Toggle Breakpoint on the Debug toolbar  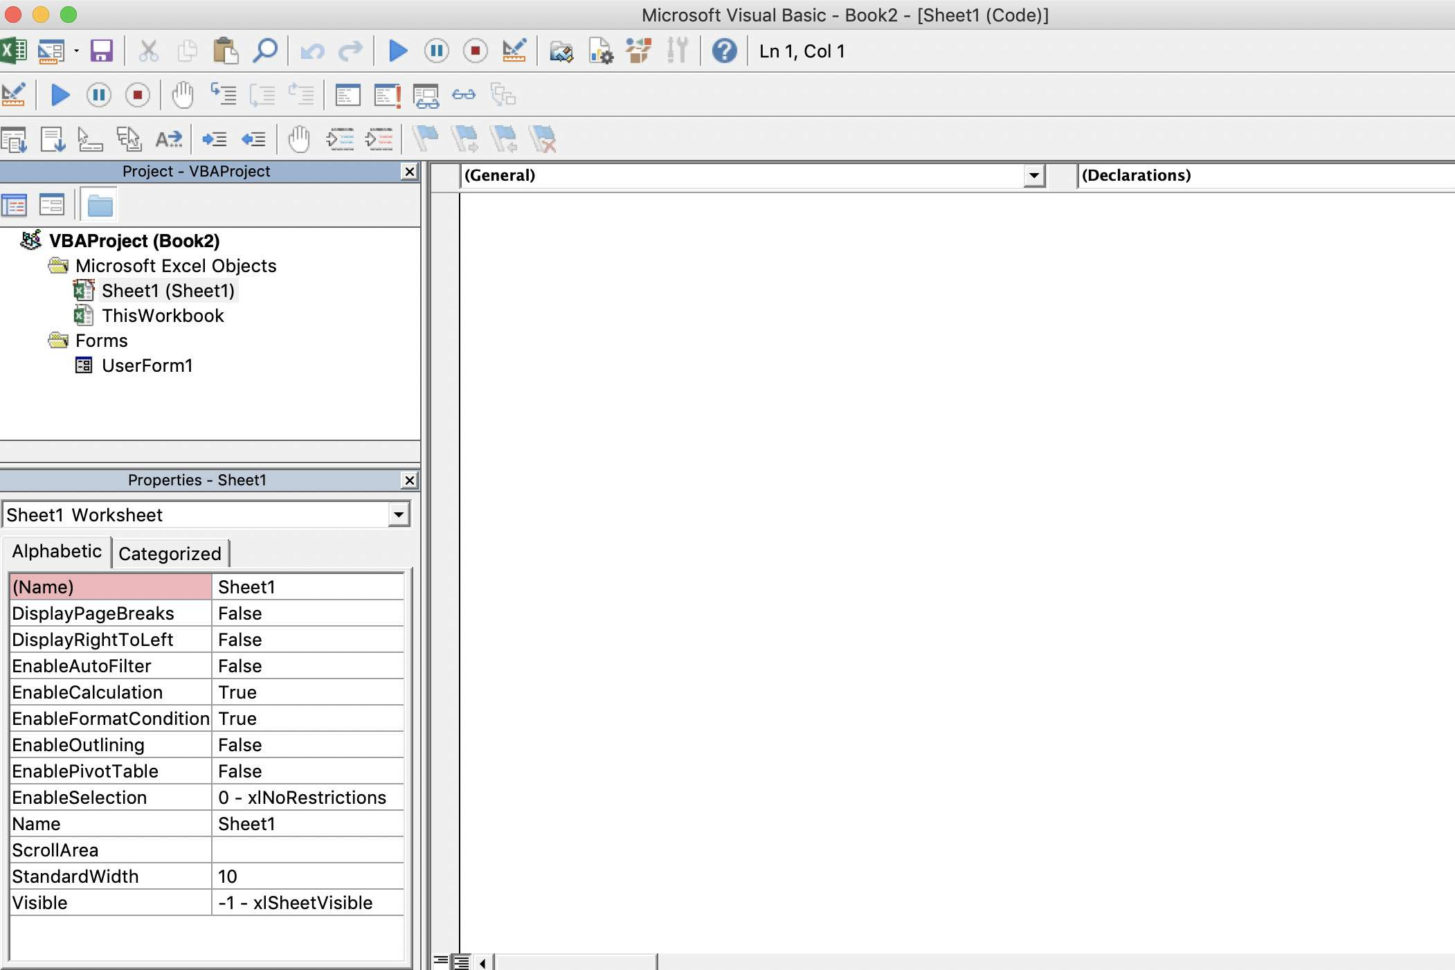pyautogui.click(x=182, y=95)
